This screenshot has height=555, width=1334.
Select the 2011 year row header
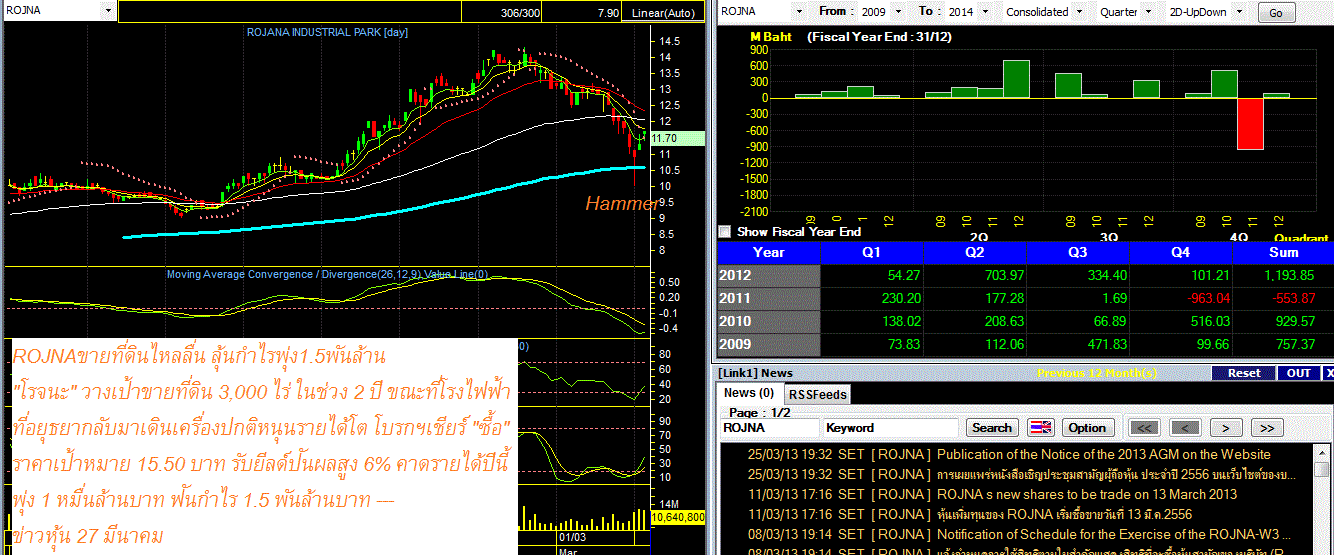point(769,298)
